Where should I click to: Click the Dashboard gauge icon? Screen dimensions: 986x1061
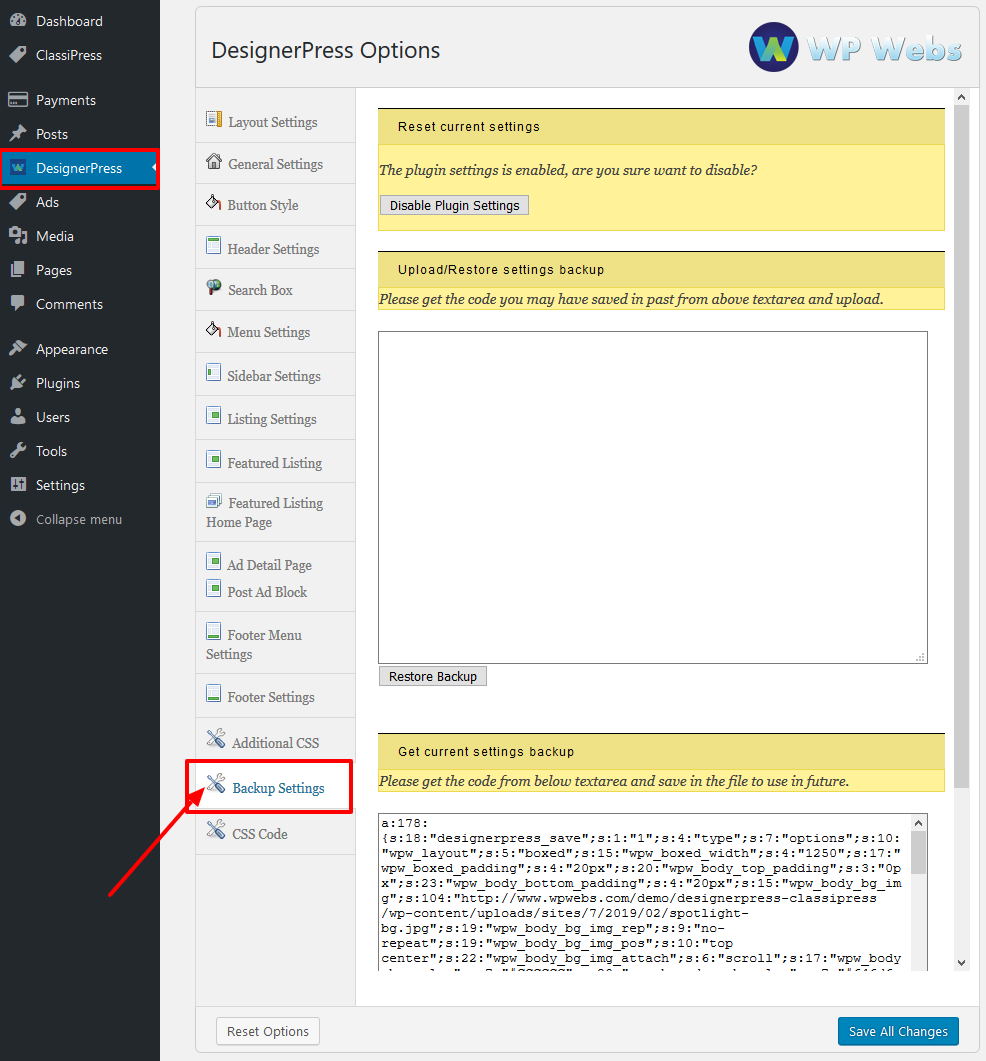(x=18, y=20)
